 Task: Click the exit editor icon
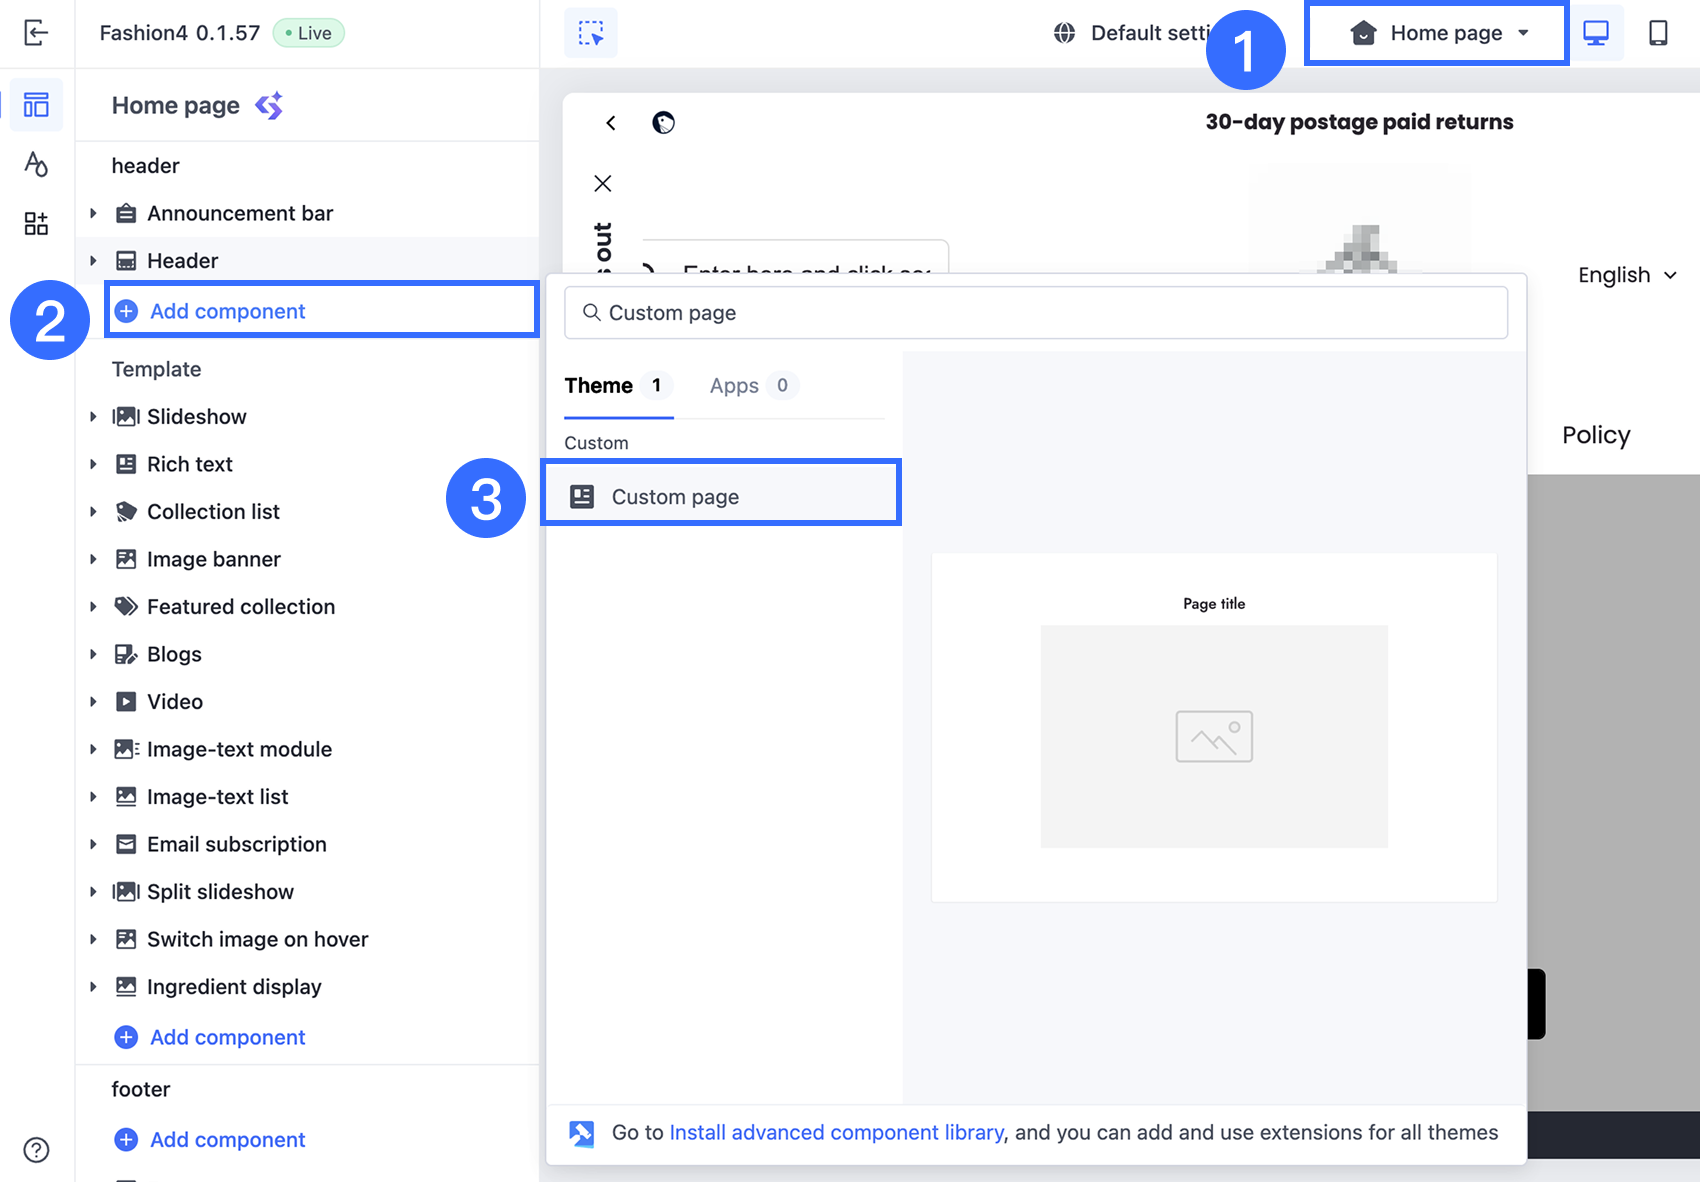pyautogui.click(x=36, y=33)
